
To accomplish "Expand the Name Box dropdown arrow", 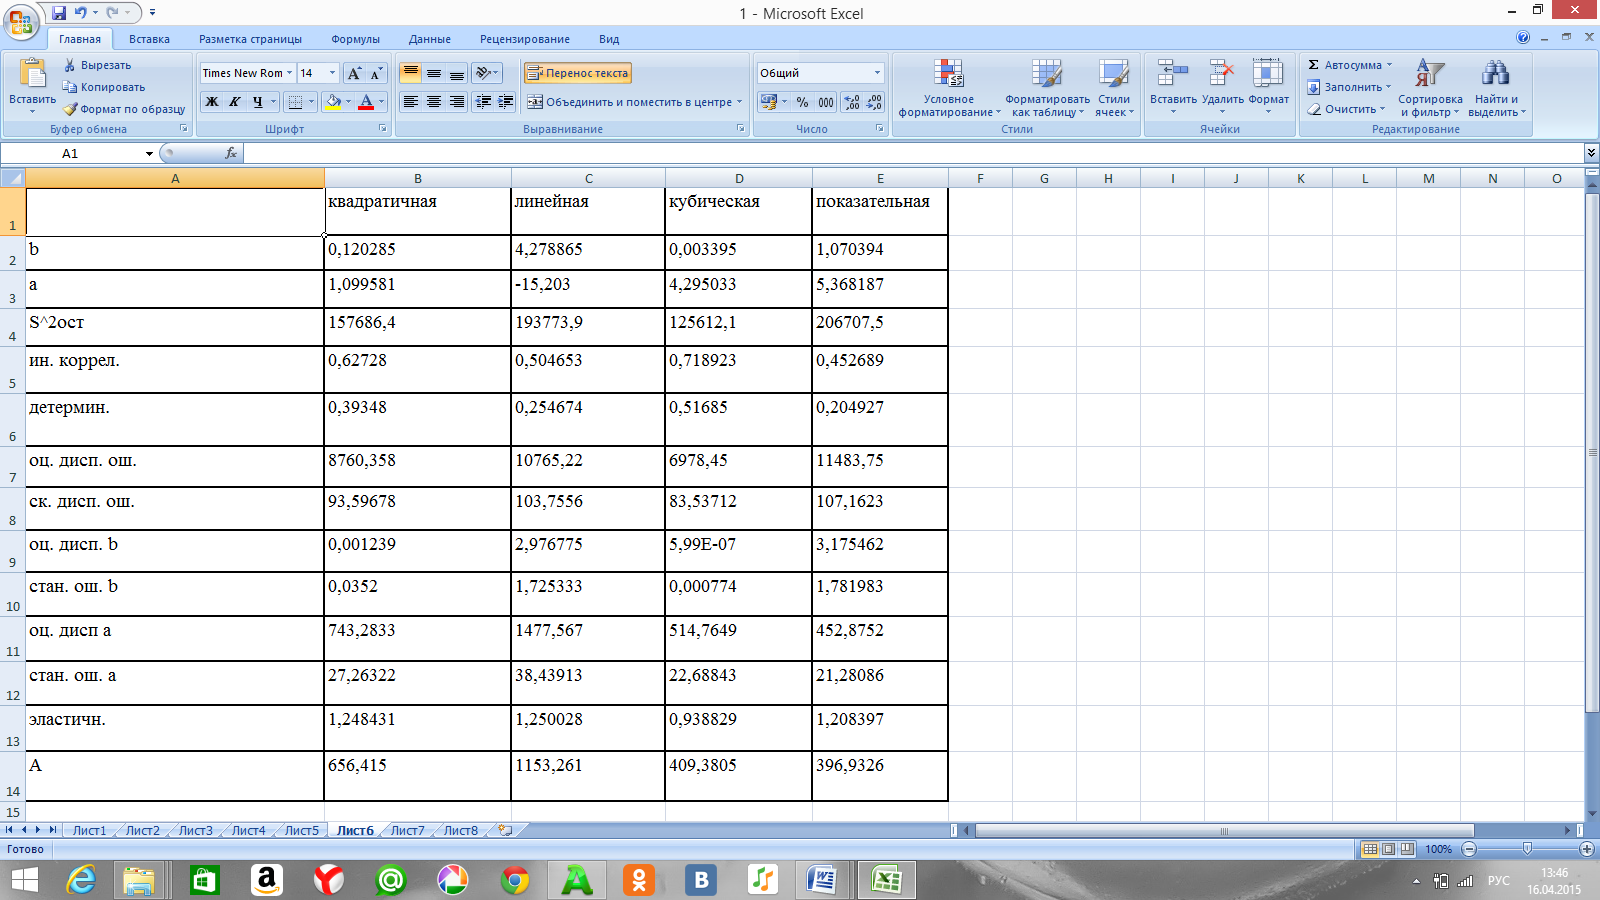I will pyautogui.click(x=149, y=154).
